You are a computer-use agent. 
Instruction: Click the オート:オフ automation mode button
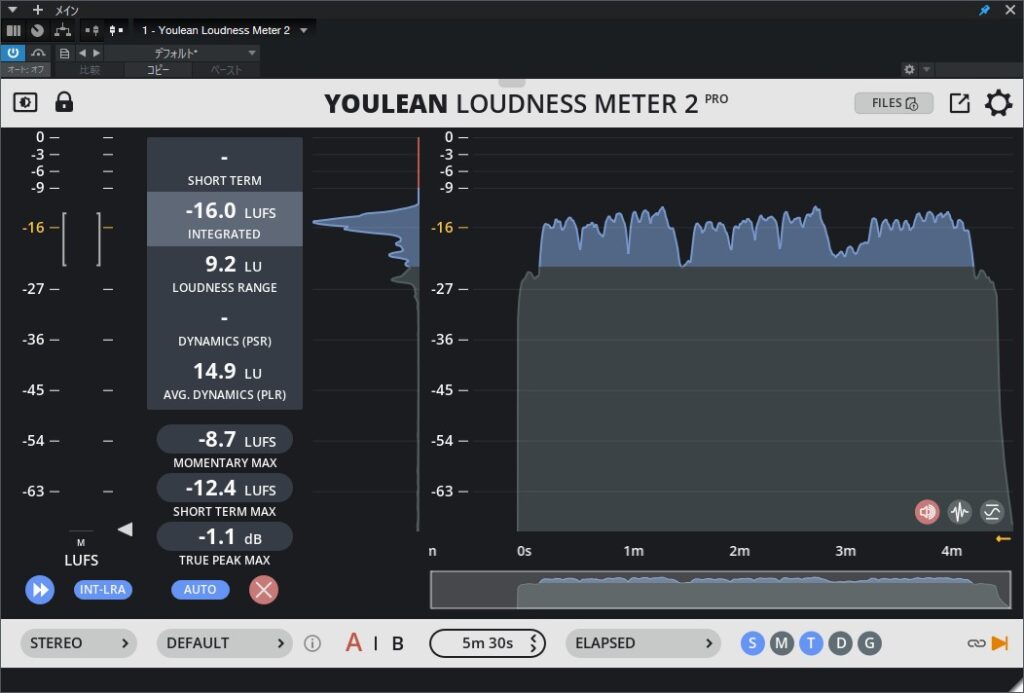click(25, 70)
